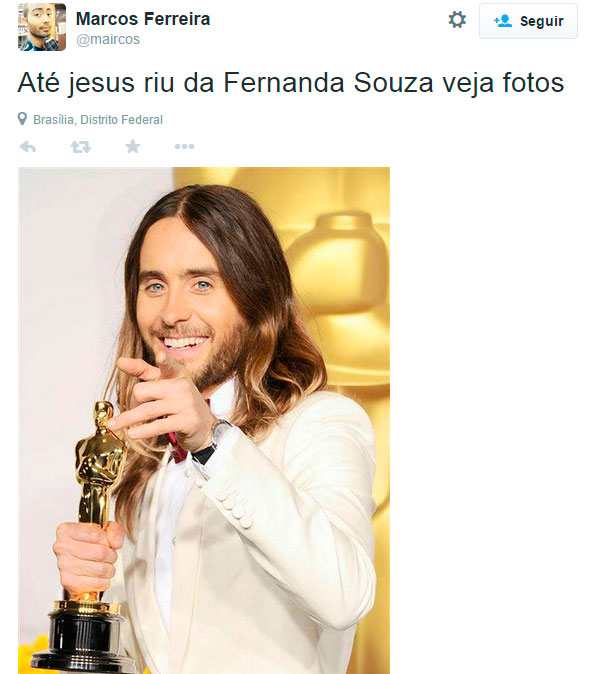Reply to the tweet using the arrow icon
Image resolution: width=604 pixels, height=674 pixels.
click(x=28, y=147)
